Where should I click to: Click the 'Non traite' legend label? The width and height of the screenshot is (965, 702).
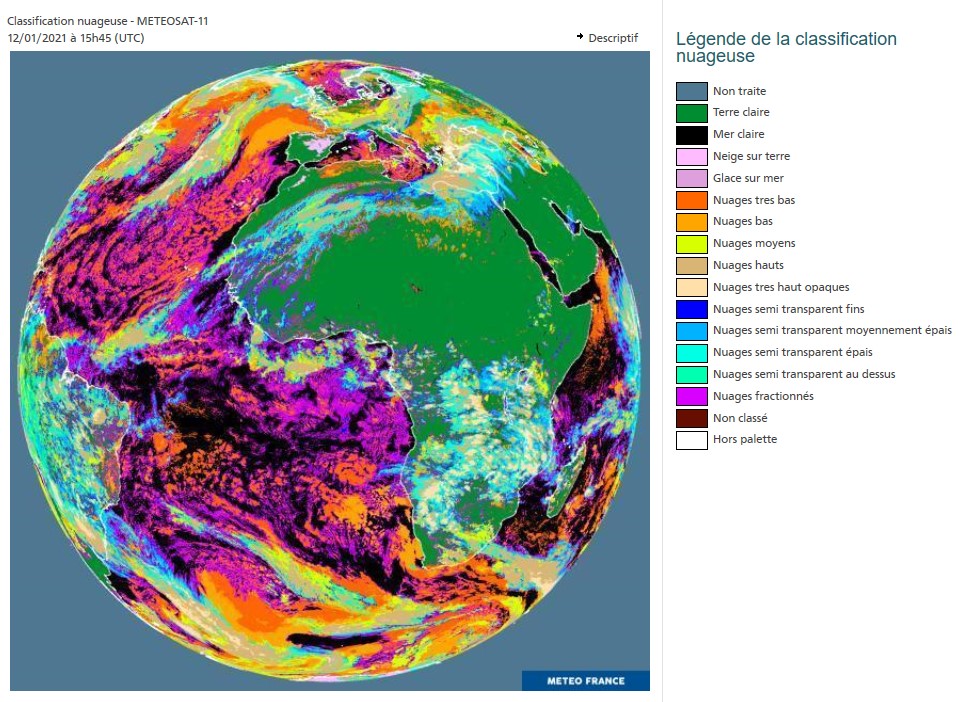(x=739, y=91)
